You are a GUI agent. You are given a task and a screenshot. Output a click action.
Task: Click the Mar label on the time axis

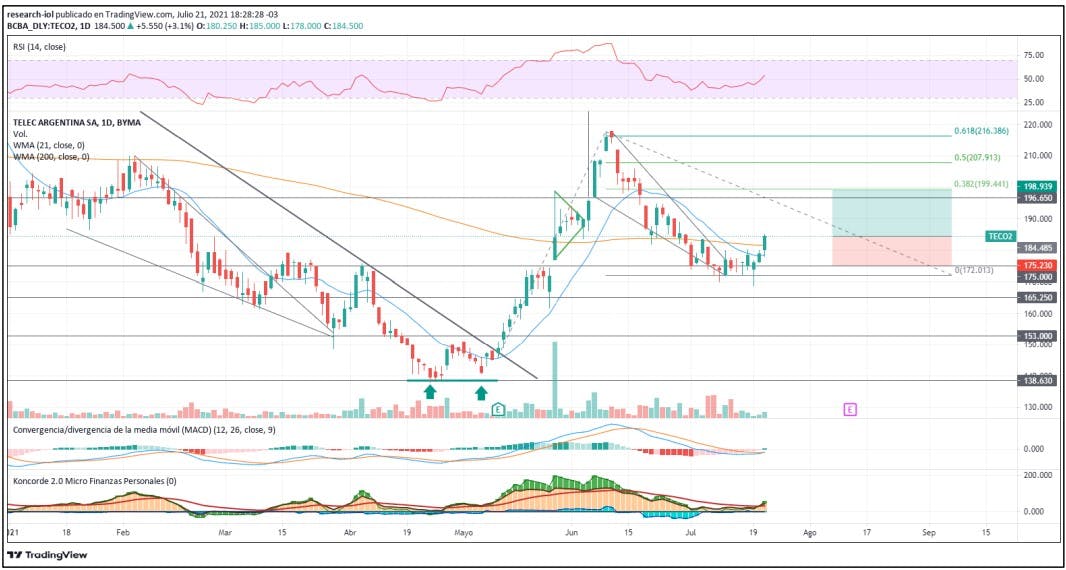click(x=226, y=531)
